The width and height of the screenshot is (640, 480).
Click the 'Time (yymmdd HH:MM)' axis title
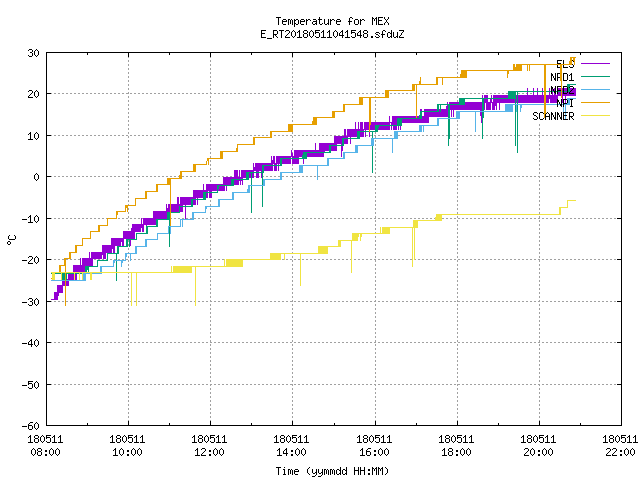pyautogui.click(x=332, y=471)
